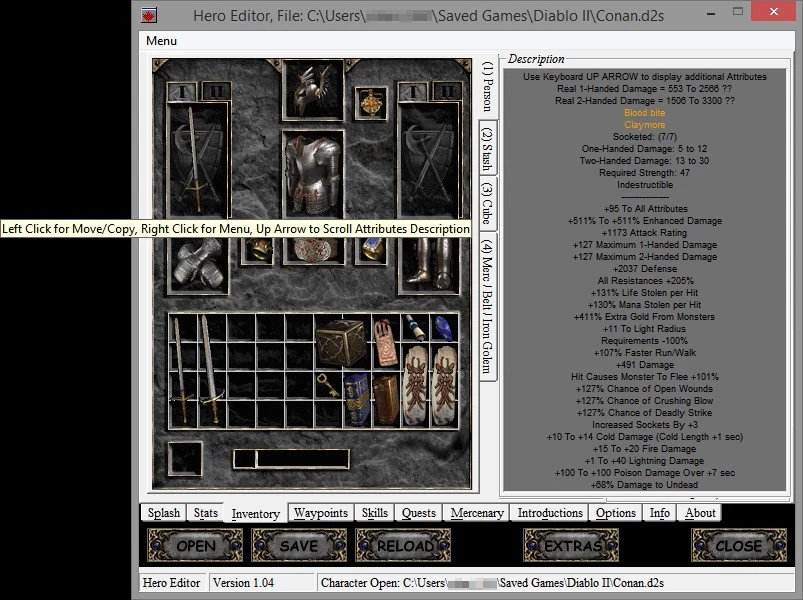Select the claymore in left weapon slot
Viewport: 803px width, 600px height.
pos(197,160)
